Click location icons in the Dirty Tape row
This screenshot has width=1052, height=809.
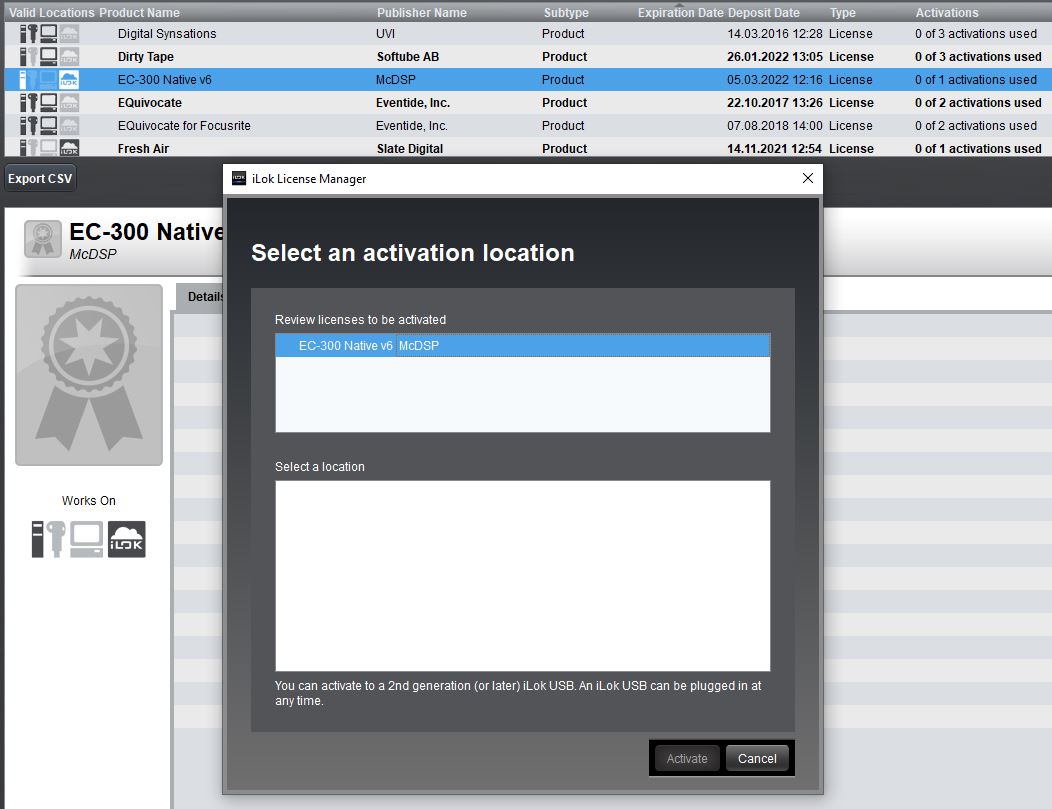[x=49, y=57]
